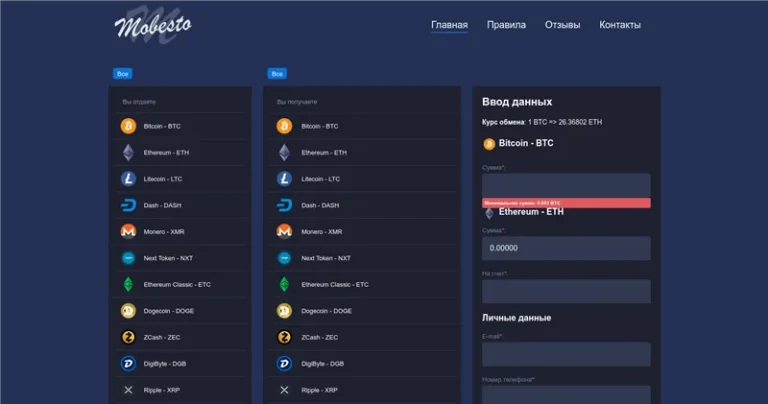
Task: Choose Dogecoin icon in the receive list
Action: point(284,311)
